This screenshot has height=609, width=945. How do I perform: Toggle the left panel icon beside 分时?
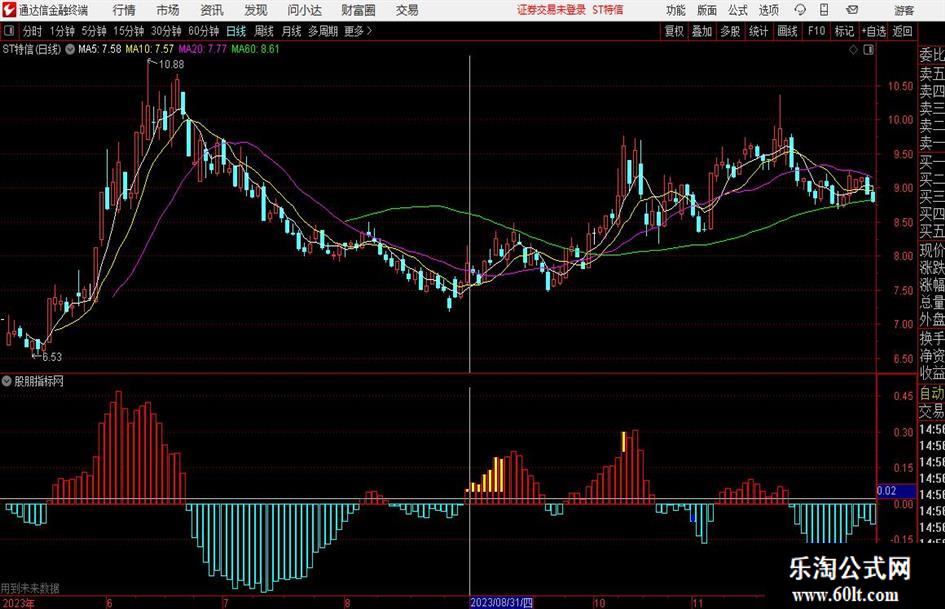9,31
